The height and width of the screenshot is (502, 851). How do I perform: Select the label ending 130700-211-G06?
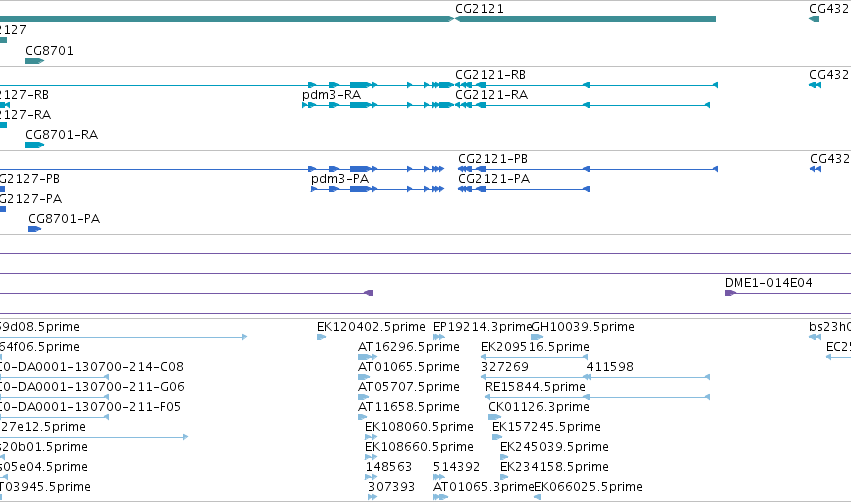click(92, 387)
